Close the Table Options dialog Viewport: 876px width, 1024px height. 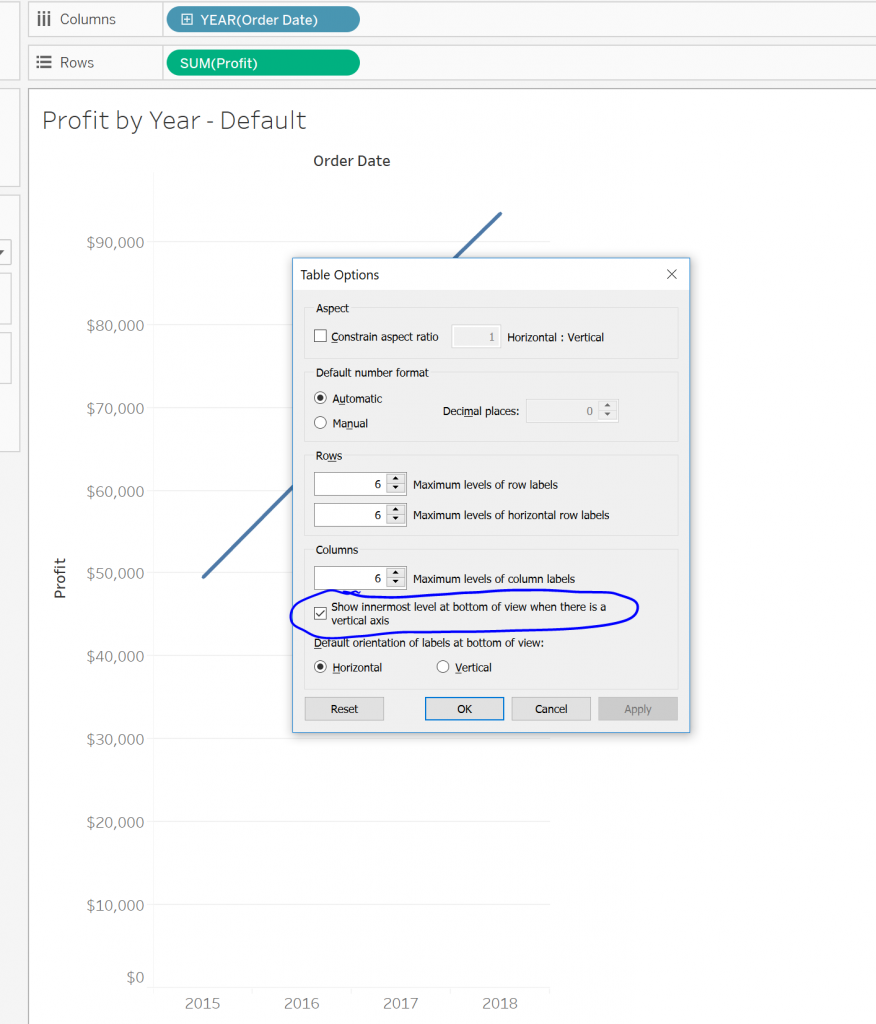click(x=671, y=274)
